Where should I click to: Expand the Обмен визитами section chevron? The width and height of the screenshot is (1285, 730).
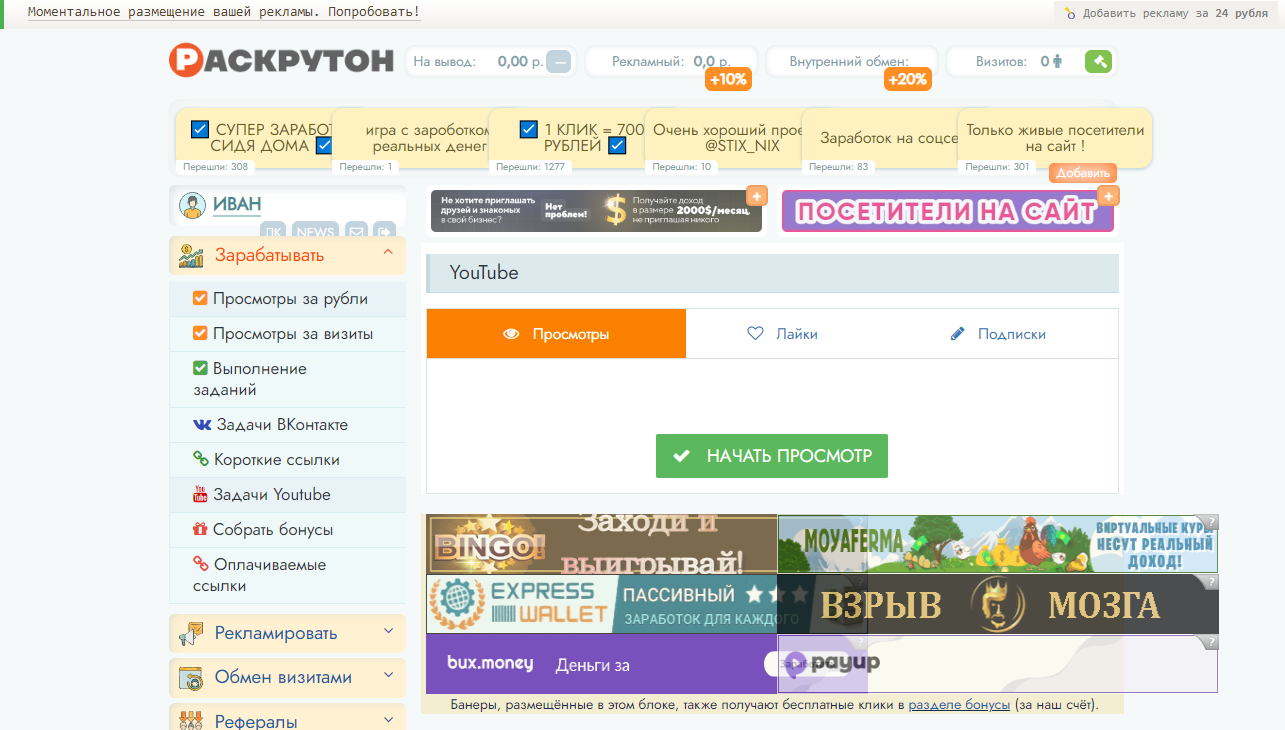389,676
